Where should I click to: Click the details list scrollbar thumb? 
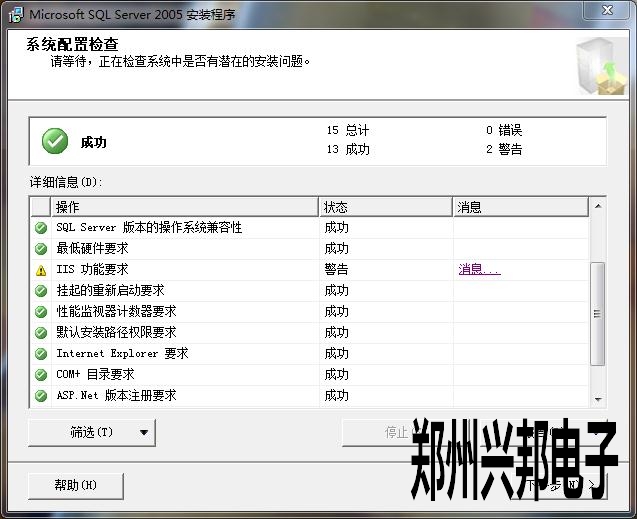[597, 314]
